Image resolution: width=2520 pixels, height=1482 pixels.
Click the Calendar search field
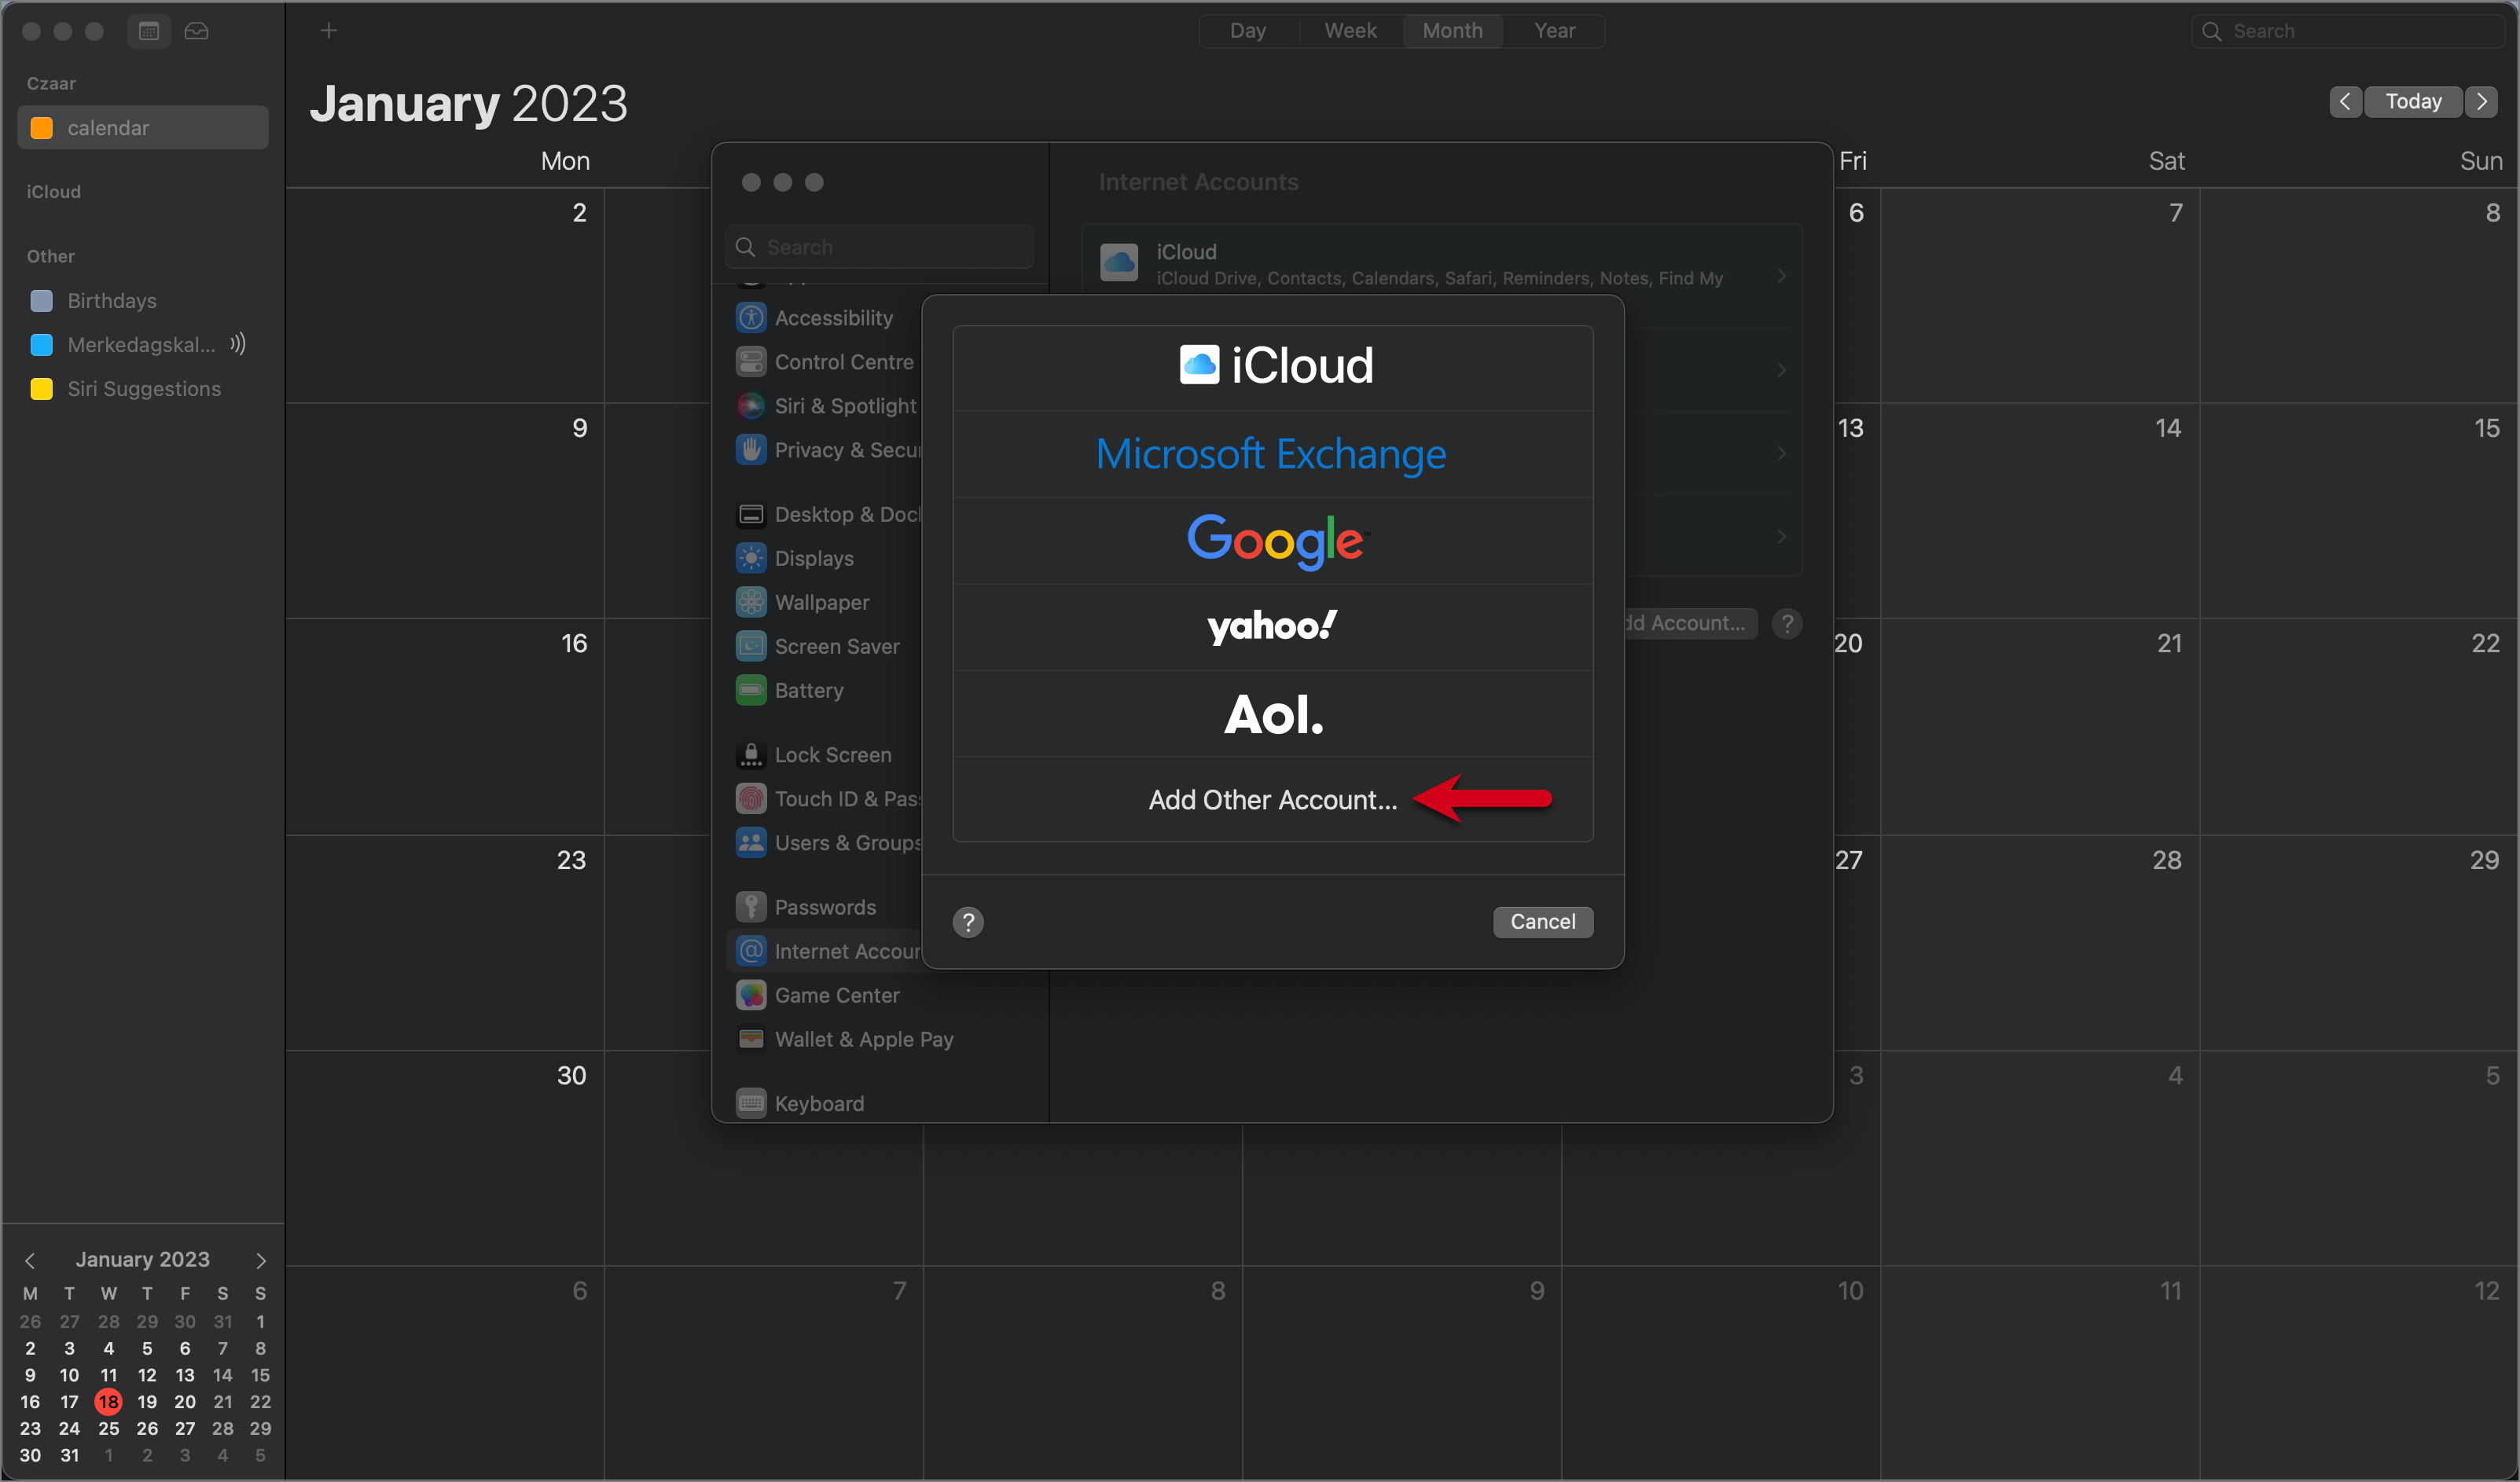coord(2347,31)
